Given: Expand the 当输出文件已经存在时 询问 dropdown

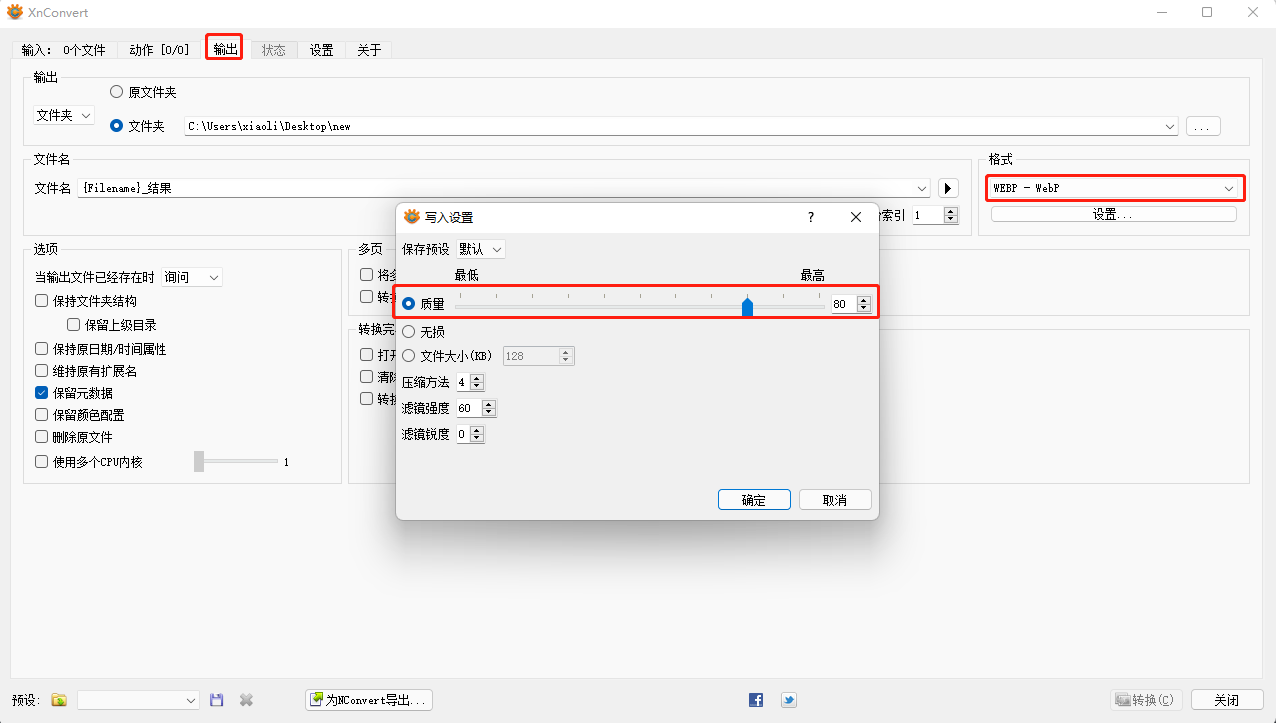Looking at the screenshot, I should click(192, 277).
